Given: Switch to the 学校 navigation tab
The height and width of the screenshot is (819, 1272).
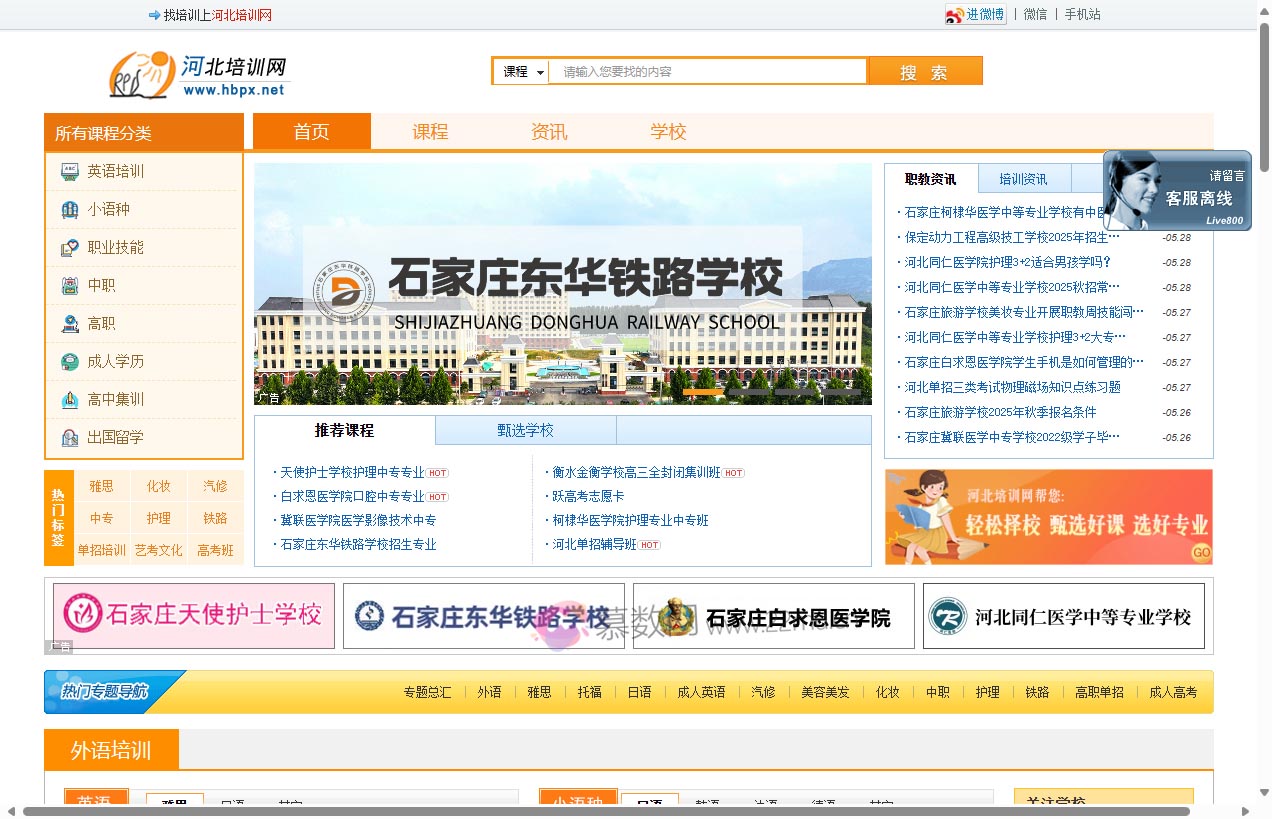Looking at the screenshot, I should click(667, 131).
